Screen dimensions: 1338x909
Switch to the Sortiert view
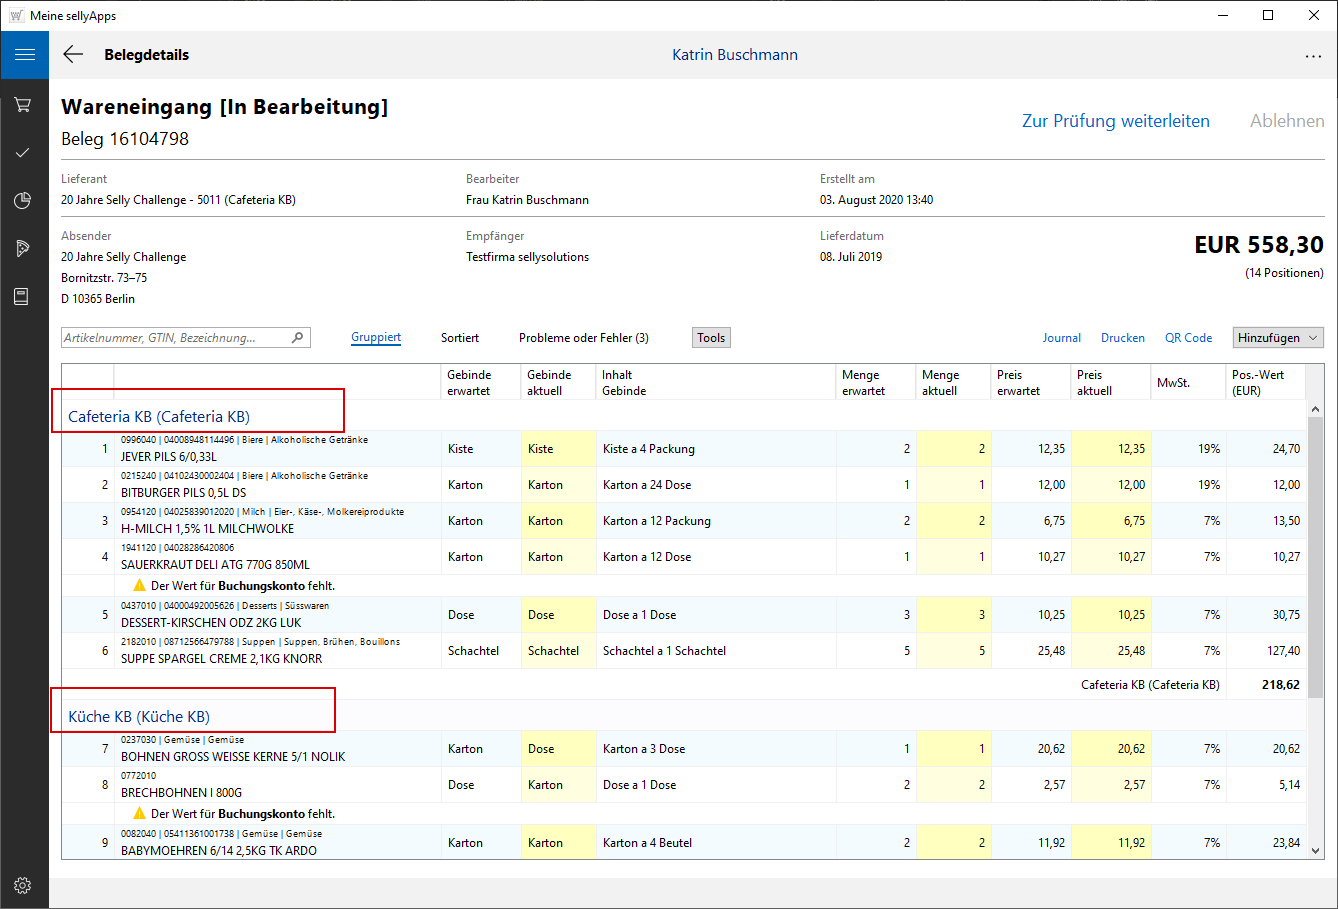pyautogui.click(x=460, y=338)
